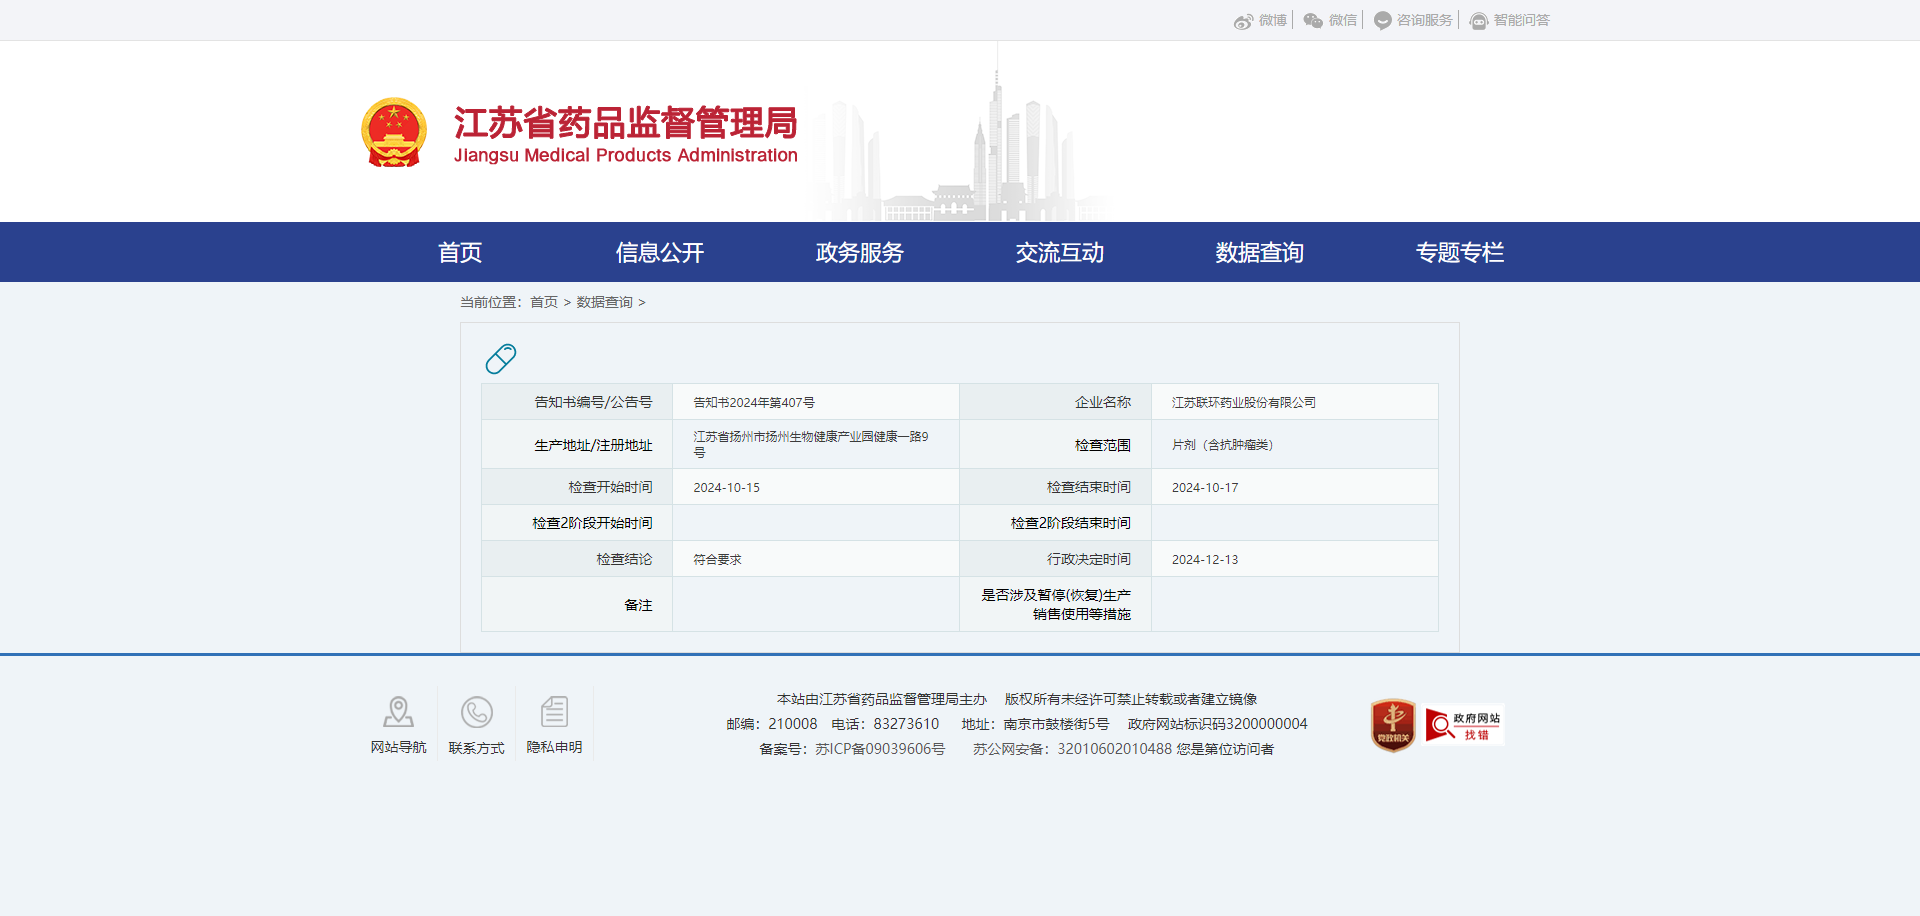Switch to the 信息公开 menu tab
Screen dimensions: 1920x916
click(x=659, y=252)
